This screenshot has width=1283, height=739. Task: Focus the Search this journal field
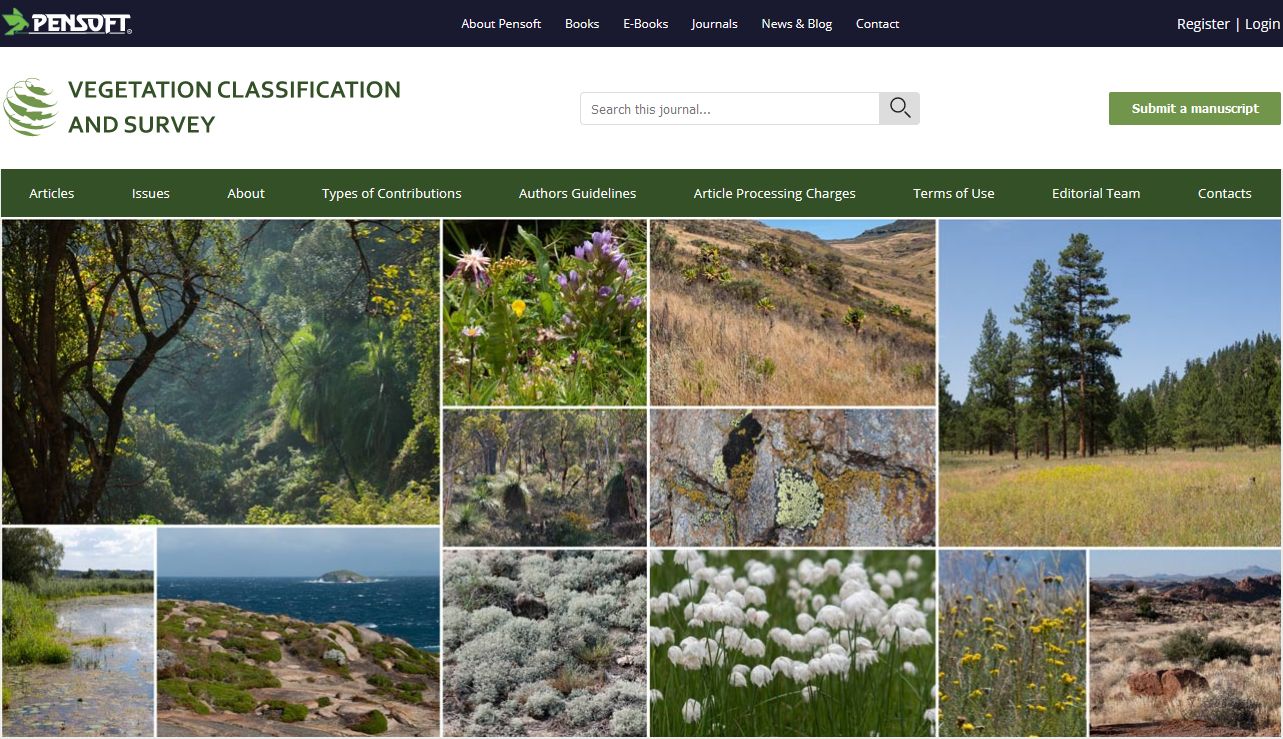pyautogui.click(x=730, y=108)
